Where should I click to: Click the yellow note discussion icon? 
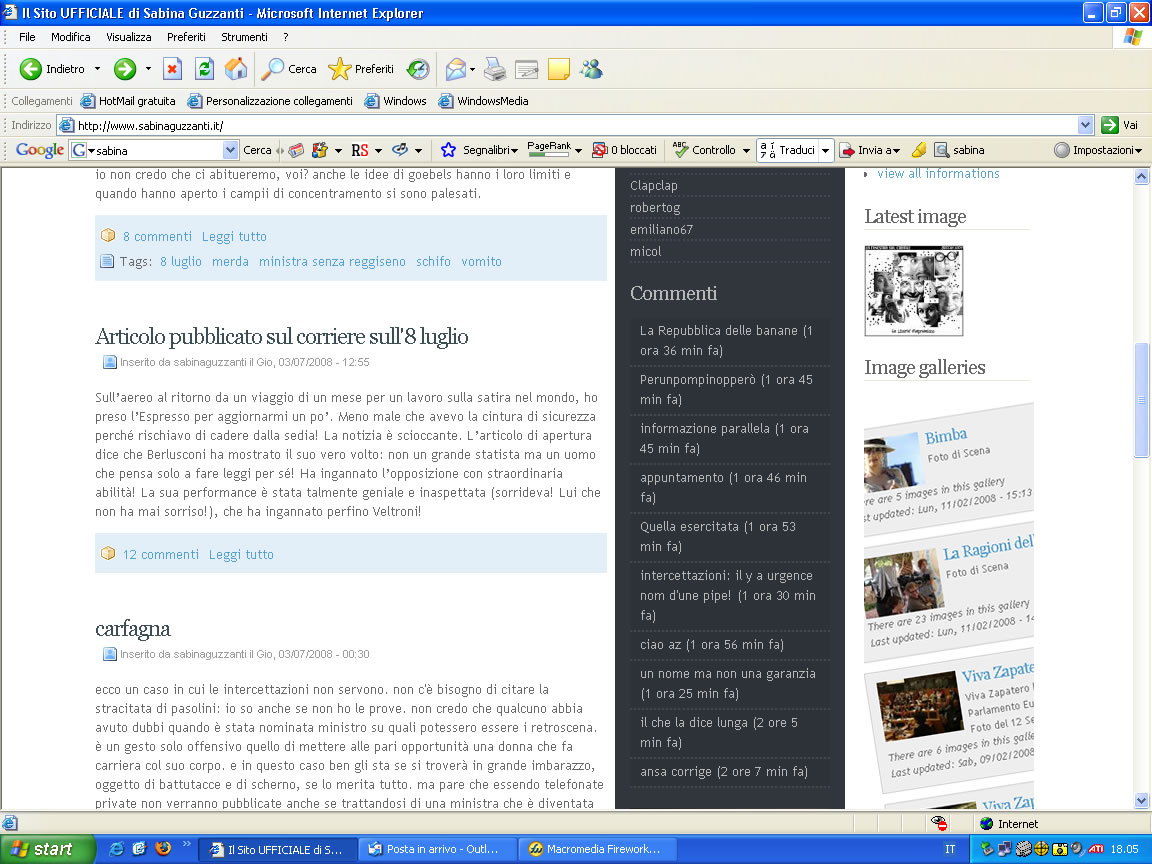pos(558,69)
